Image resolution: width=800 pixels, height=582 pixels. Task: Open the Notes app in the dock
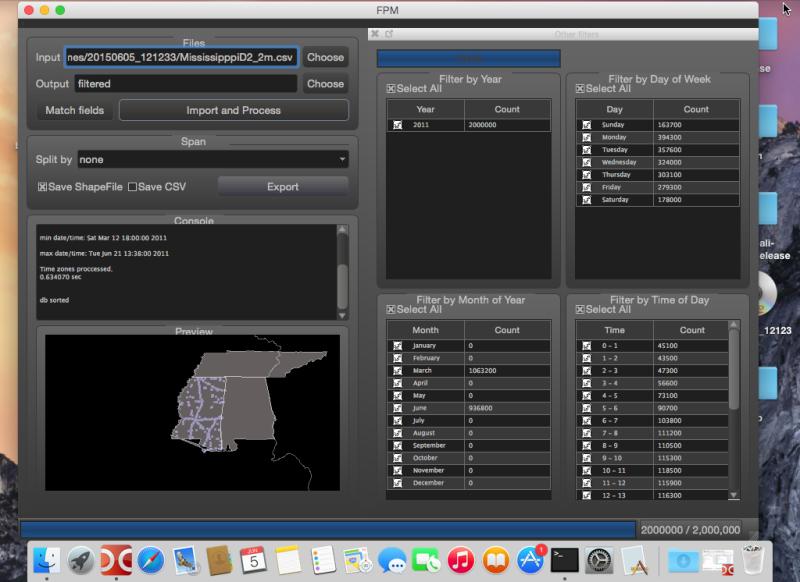pyautogui.click(x=288, y=560)
